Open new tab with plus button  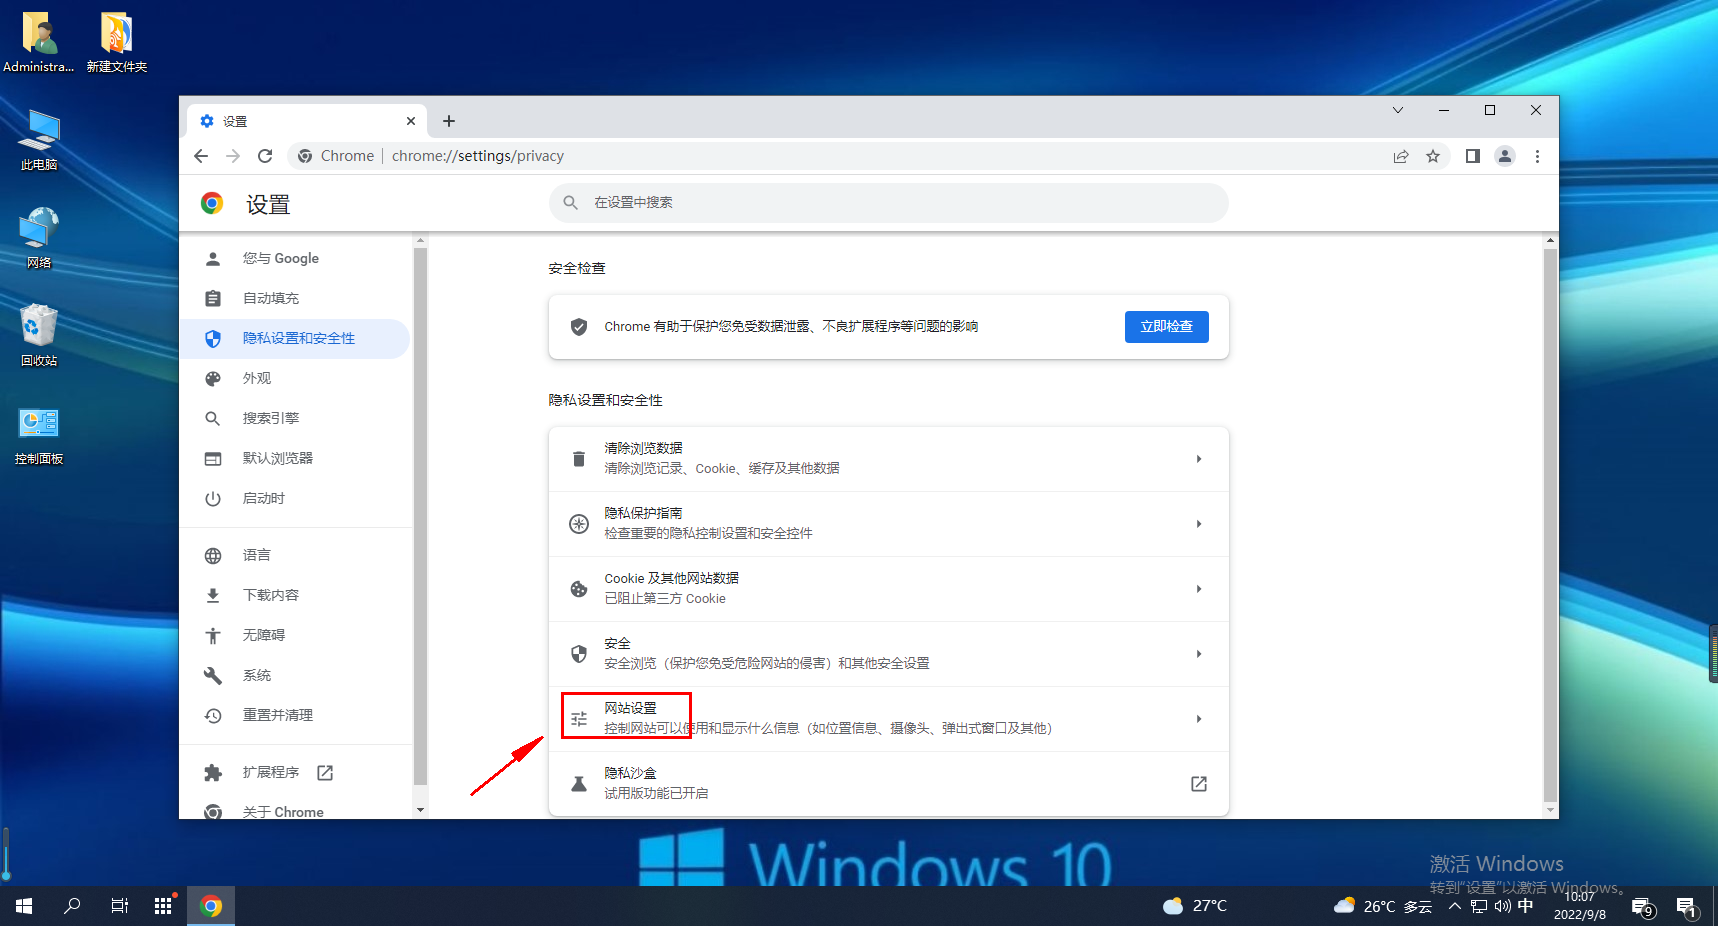click(x=449, y=121)
